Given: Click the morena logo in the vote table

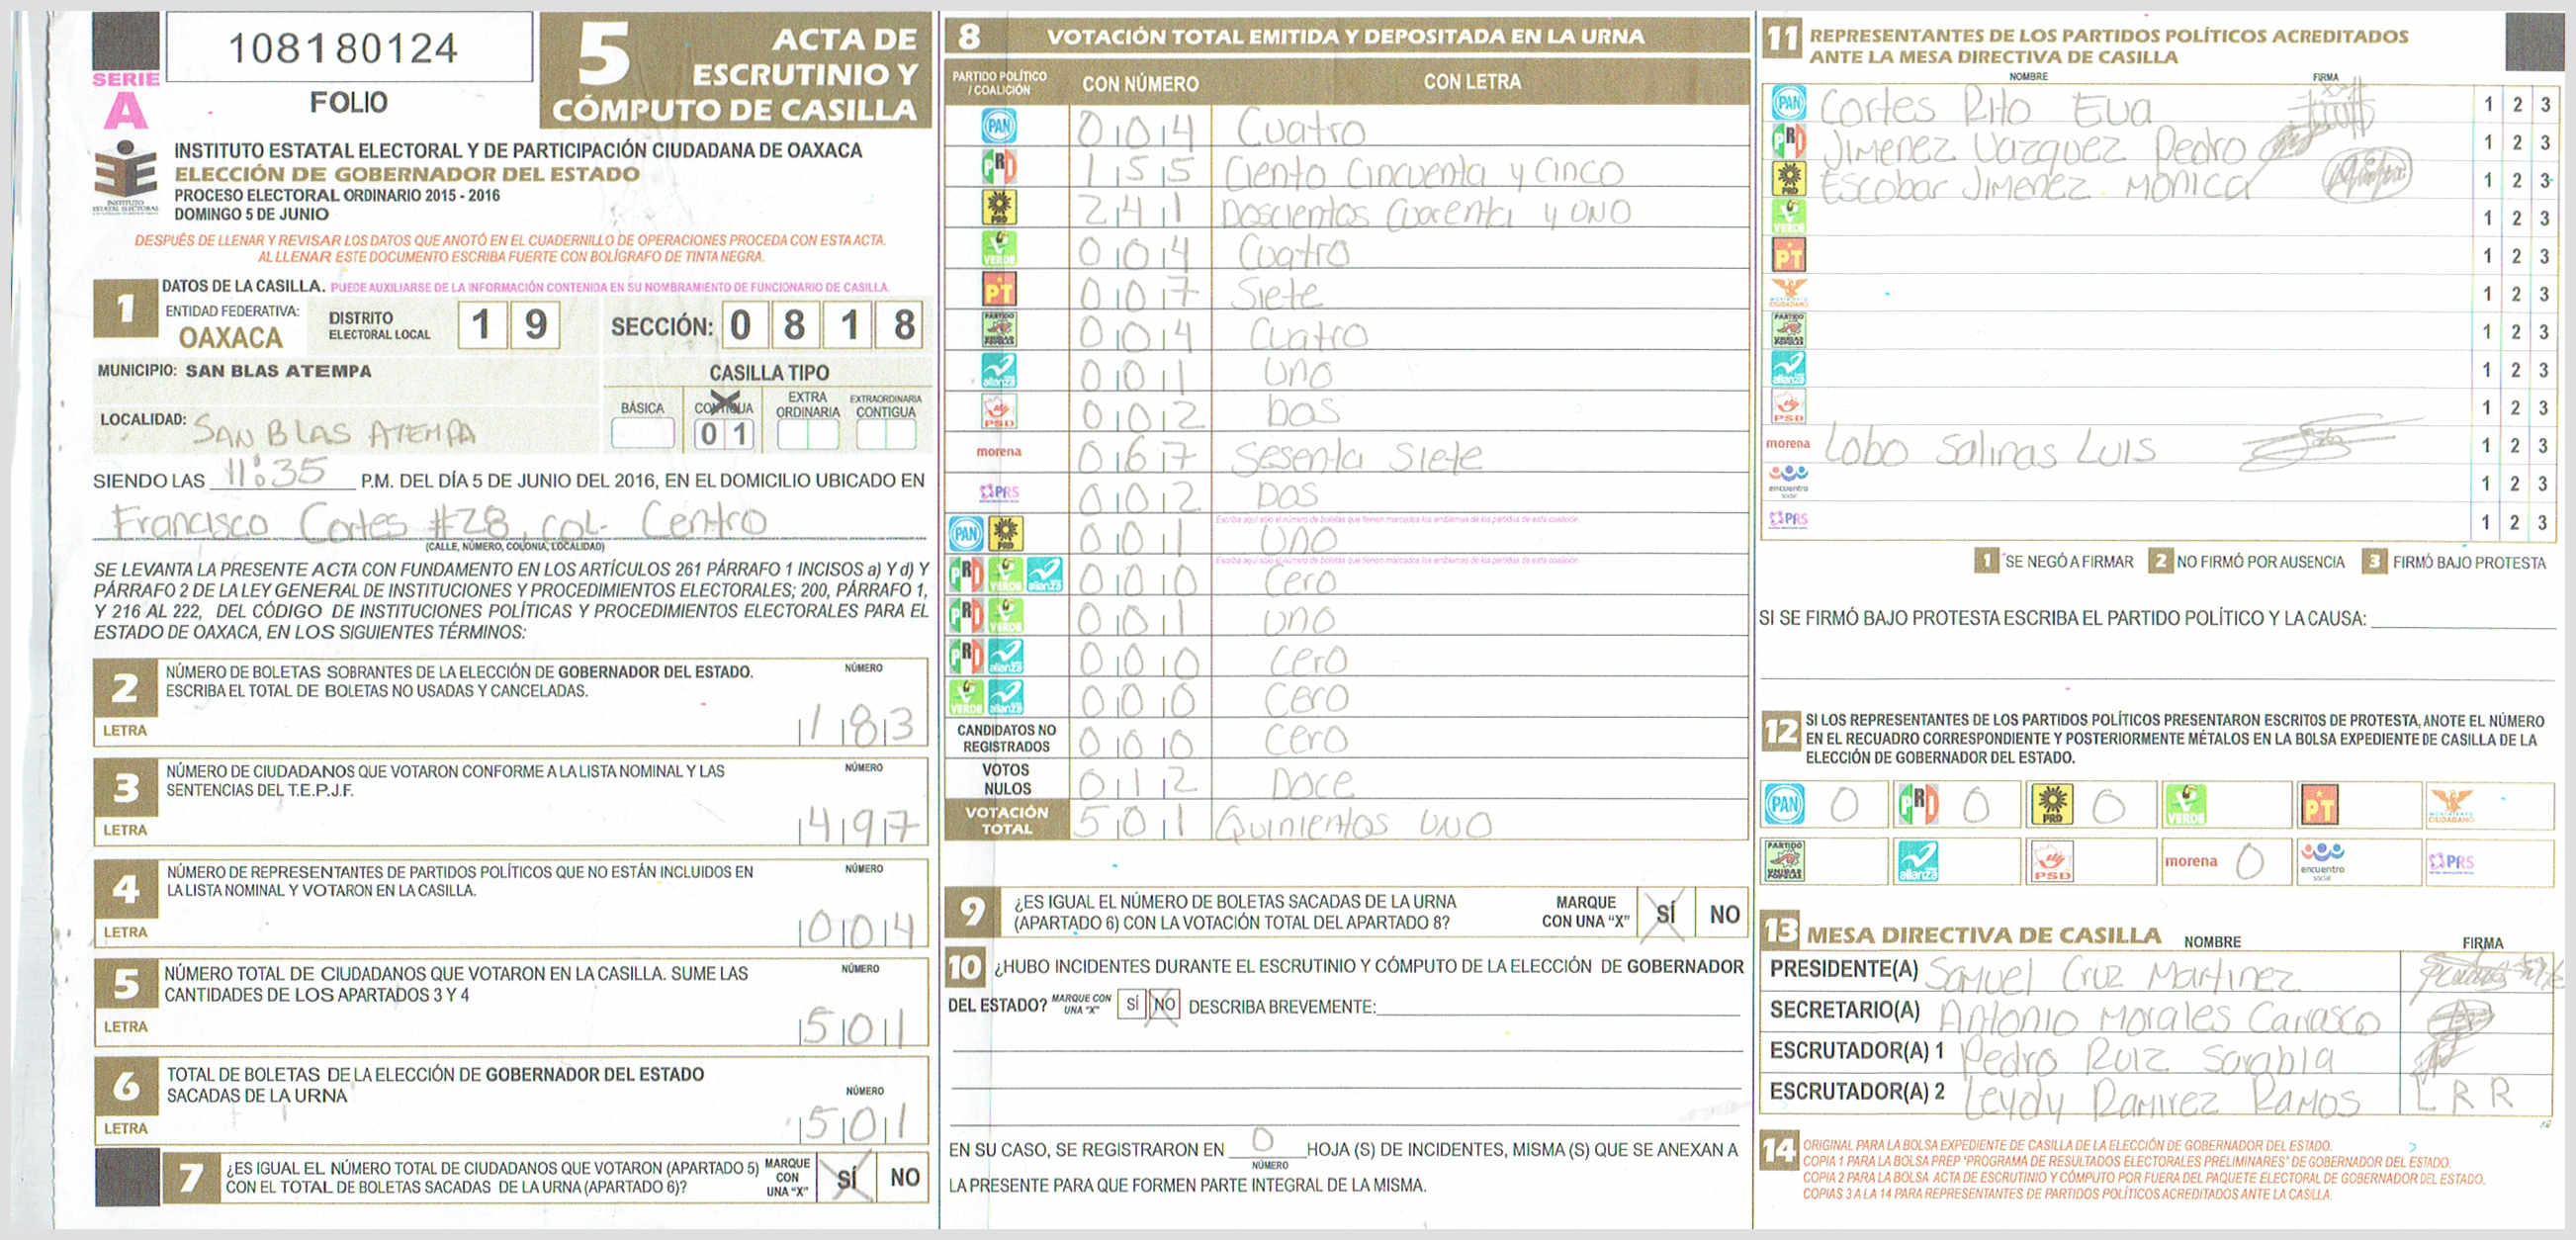Looking at the screenshot, I should (x=998, y=452).
